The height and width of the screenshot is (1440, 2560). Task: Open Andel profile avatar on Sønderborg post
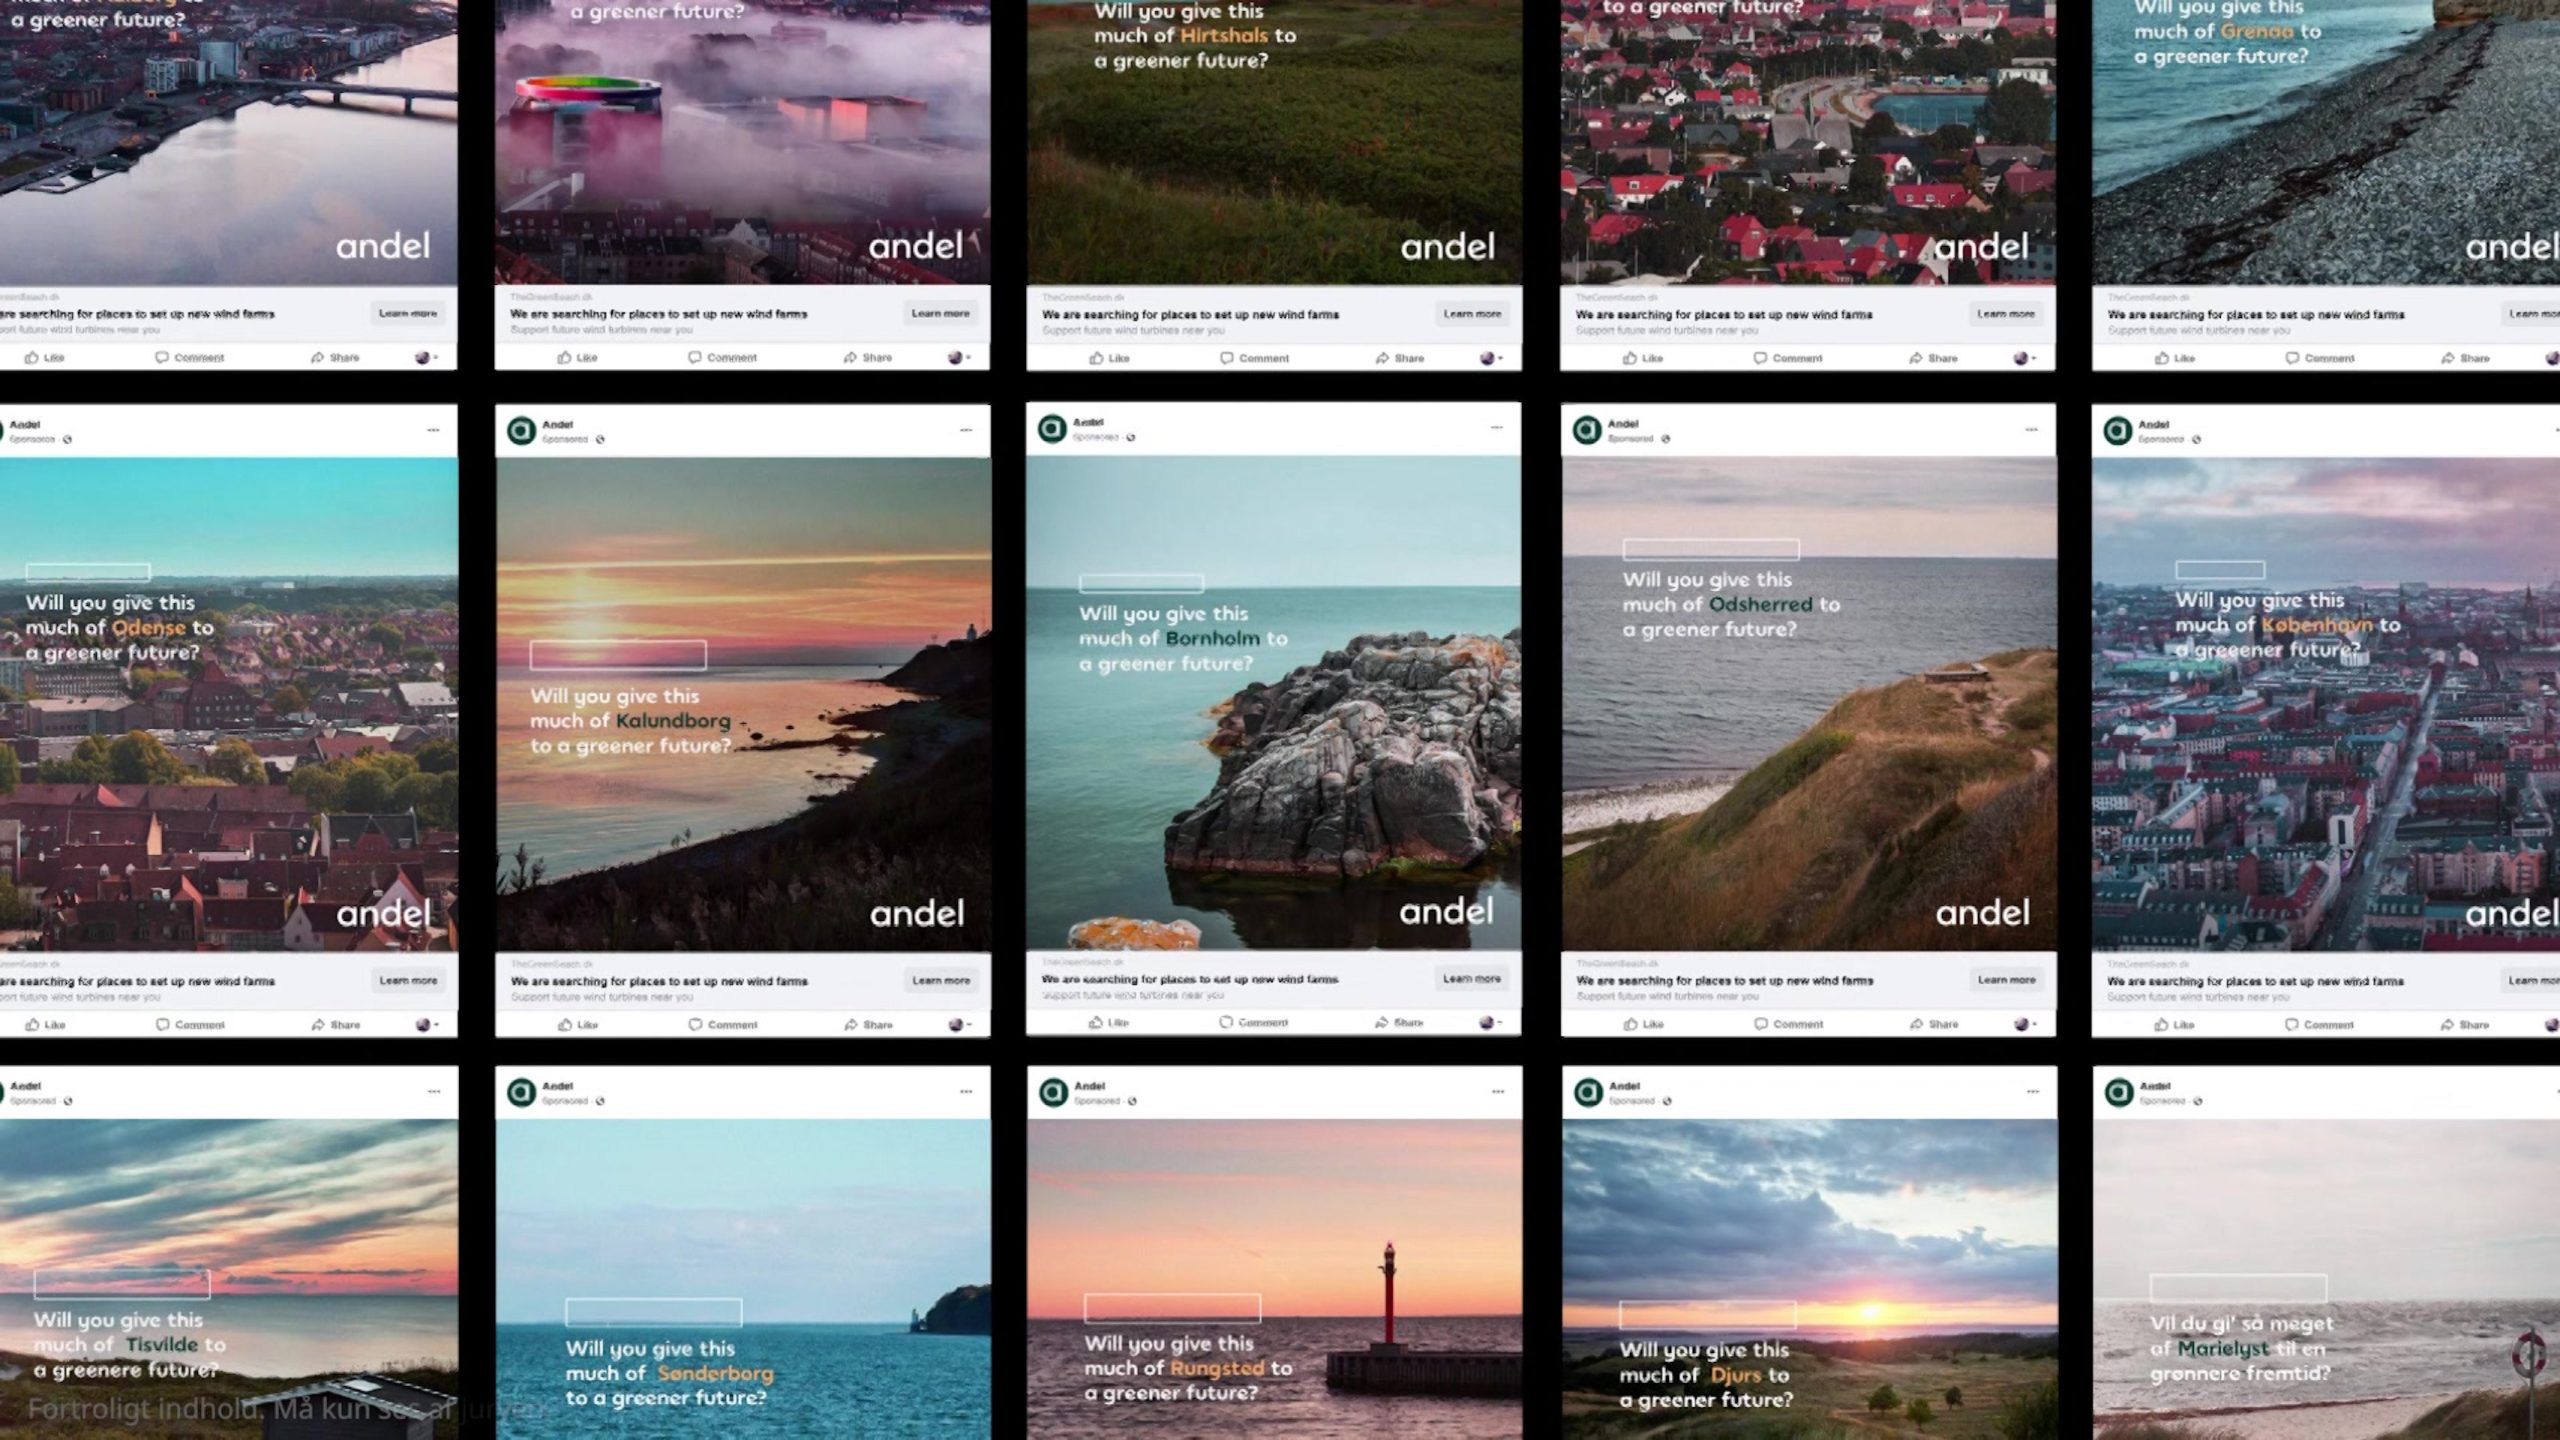click(521, 1093)
